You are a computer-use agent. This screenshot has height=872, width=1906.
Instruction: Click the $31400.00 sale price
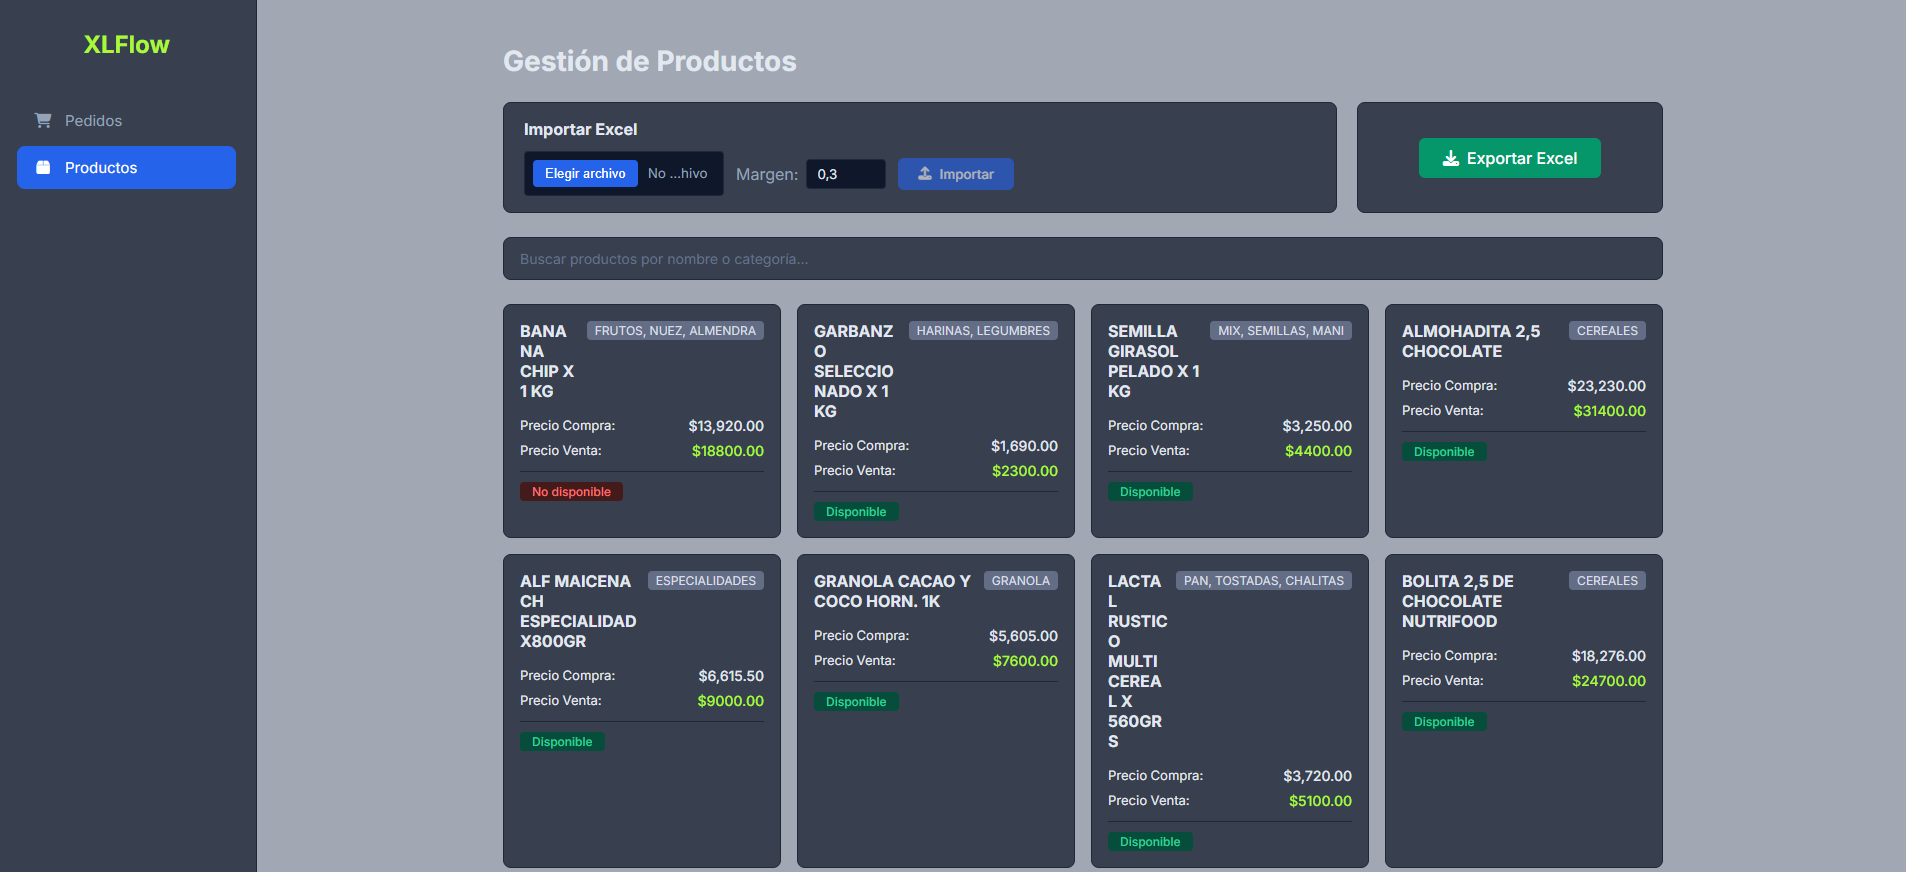click(x=1609, y=411)
